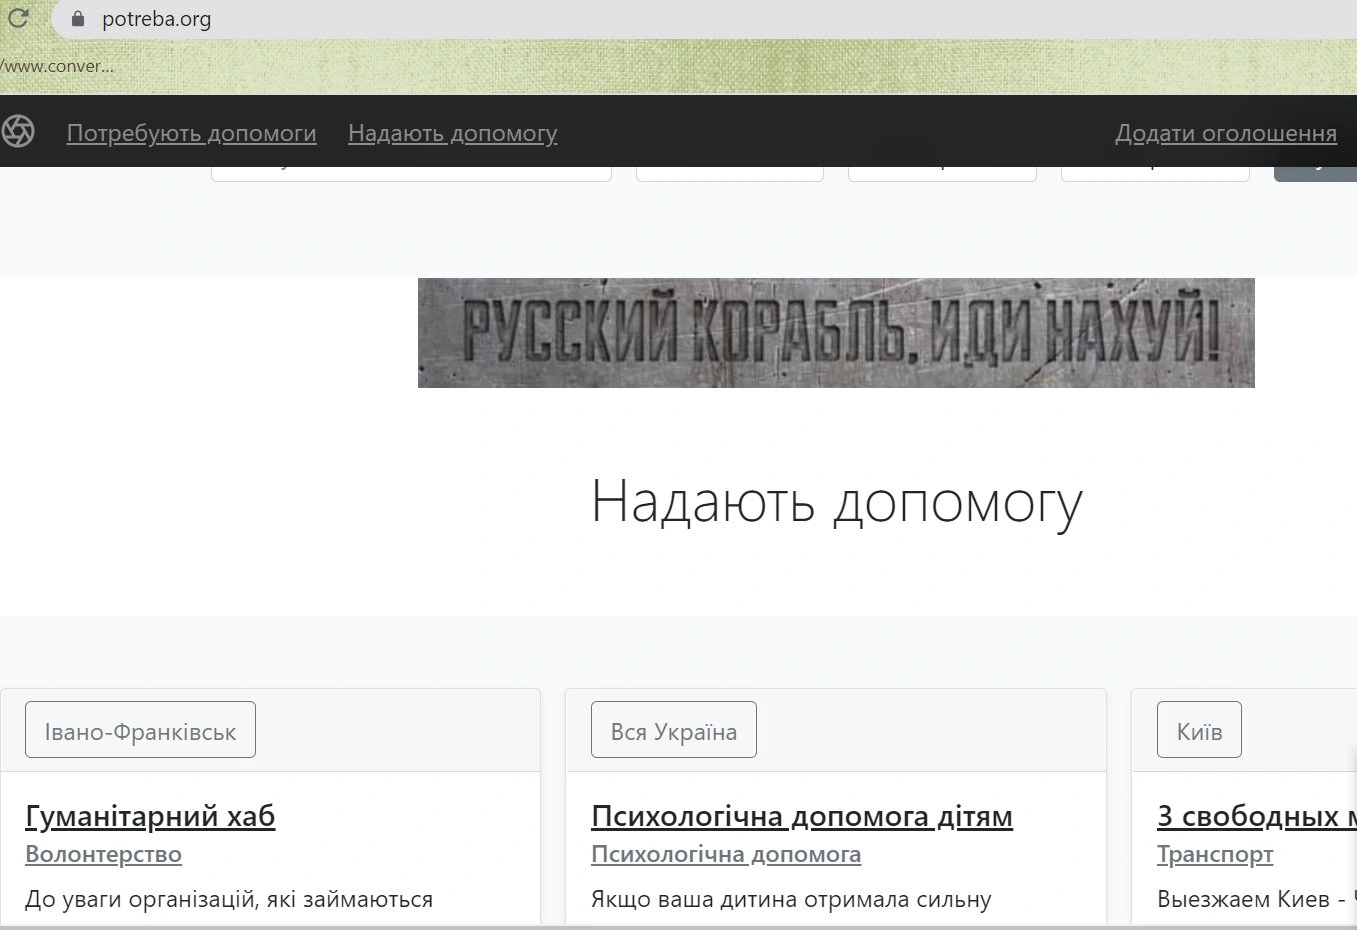Open the 'Гуманітарний хаб' listing title
1357x930 pixels.
[x=150, y=816]
